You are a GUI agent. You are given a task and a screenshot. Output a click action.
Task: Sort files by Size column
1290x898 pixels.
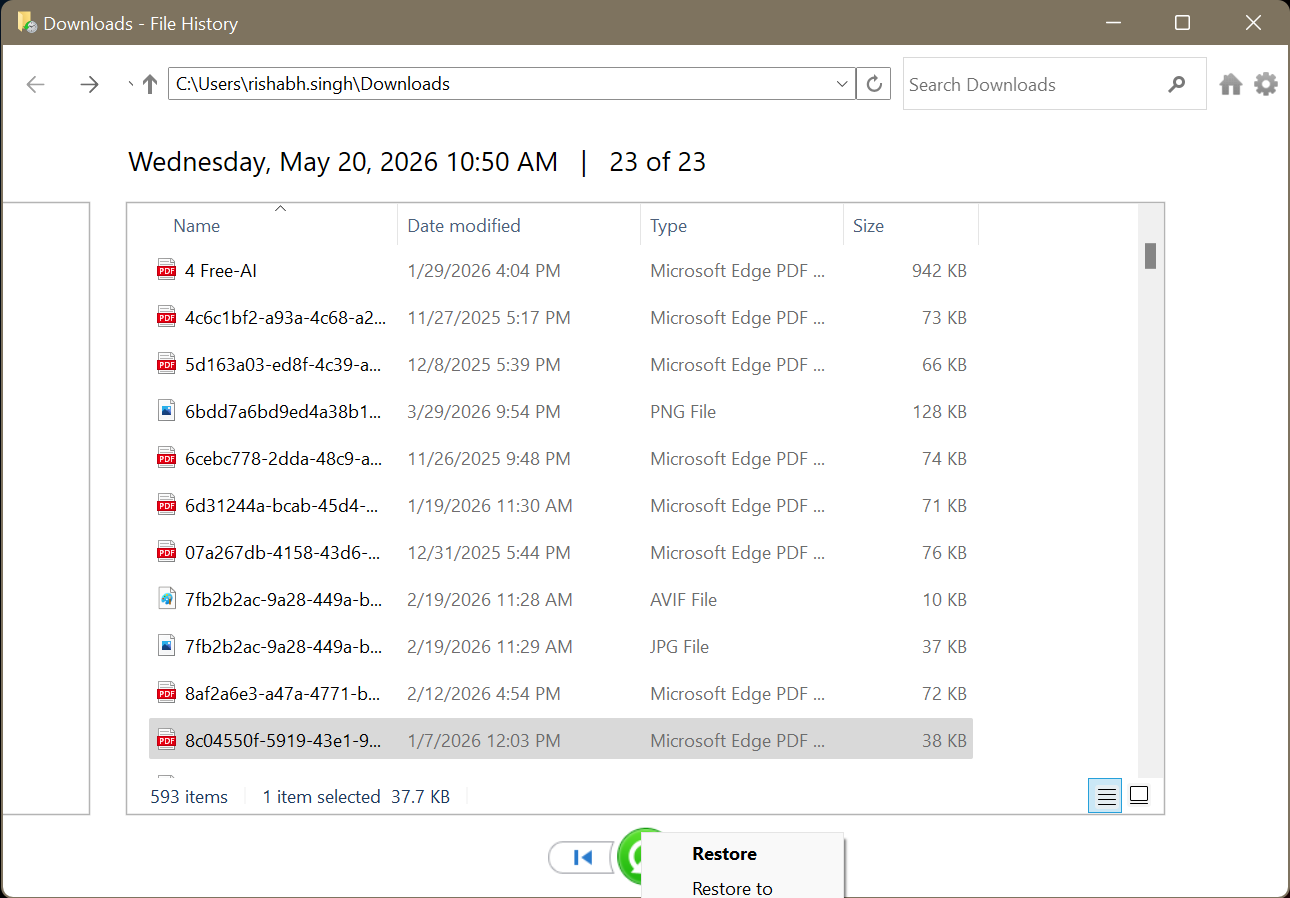coord(868,226)
